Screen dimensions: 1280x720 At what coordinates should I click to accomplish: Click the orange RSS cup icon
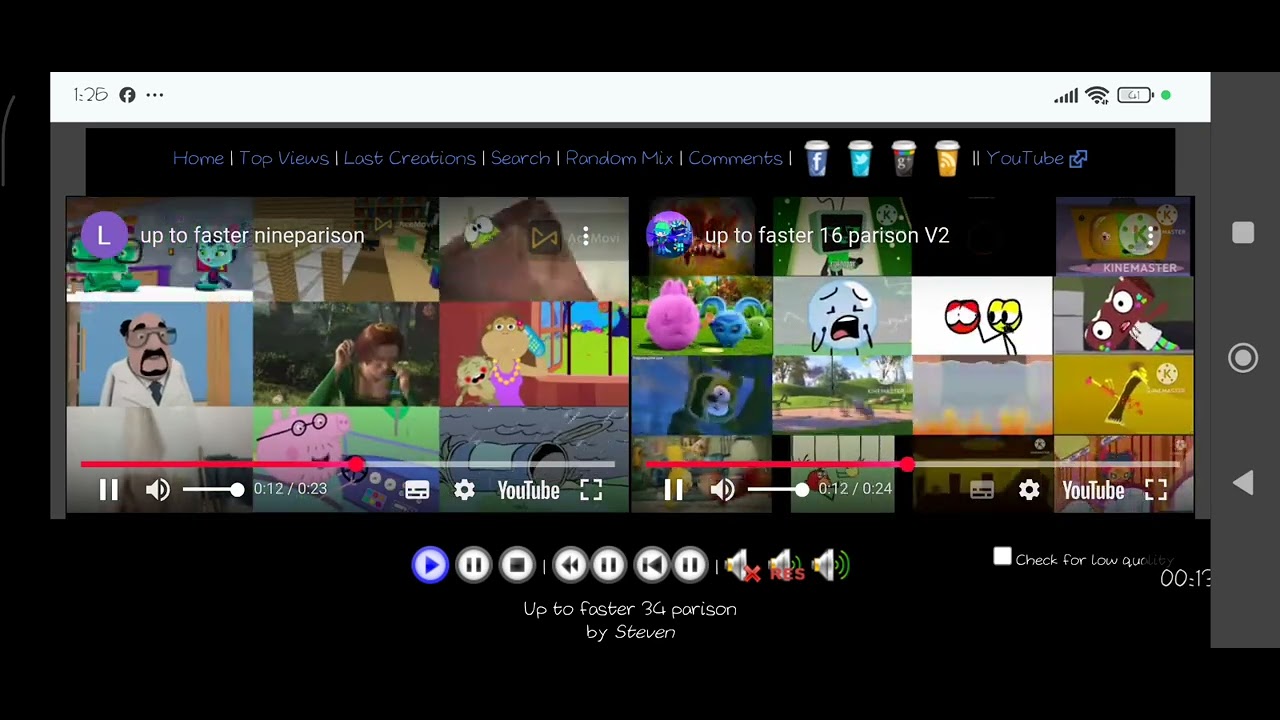pos(947,158)
